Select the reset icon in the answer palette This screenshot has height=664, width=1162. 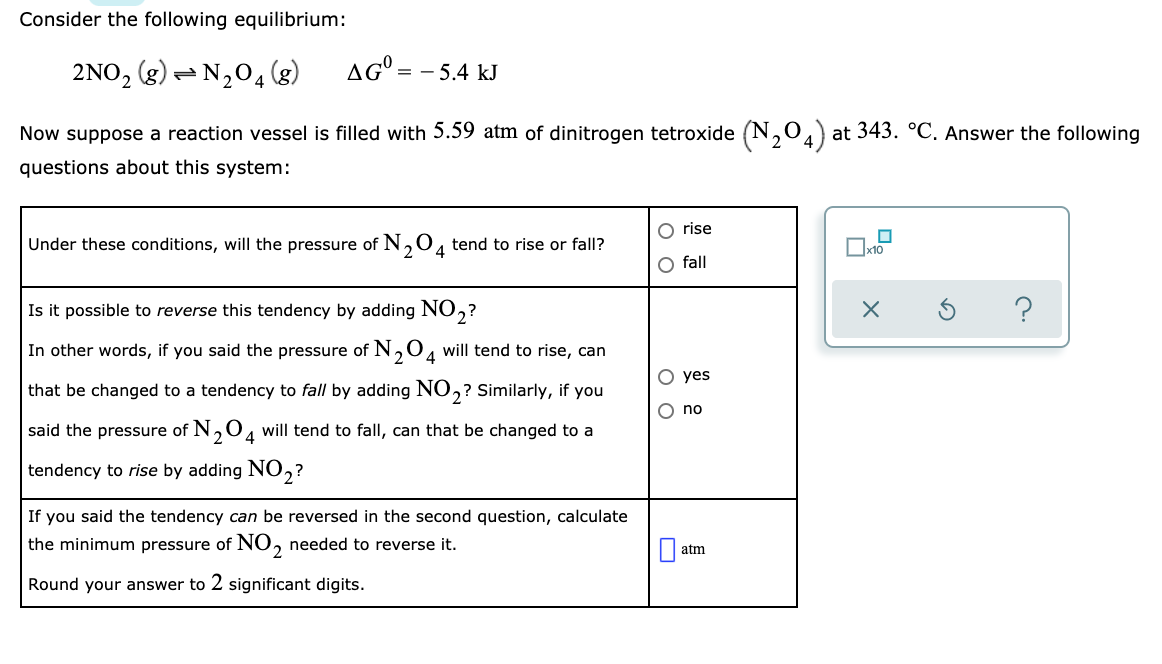[x=946, y=309]
